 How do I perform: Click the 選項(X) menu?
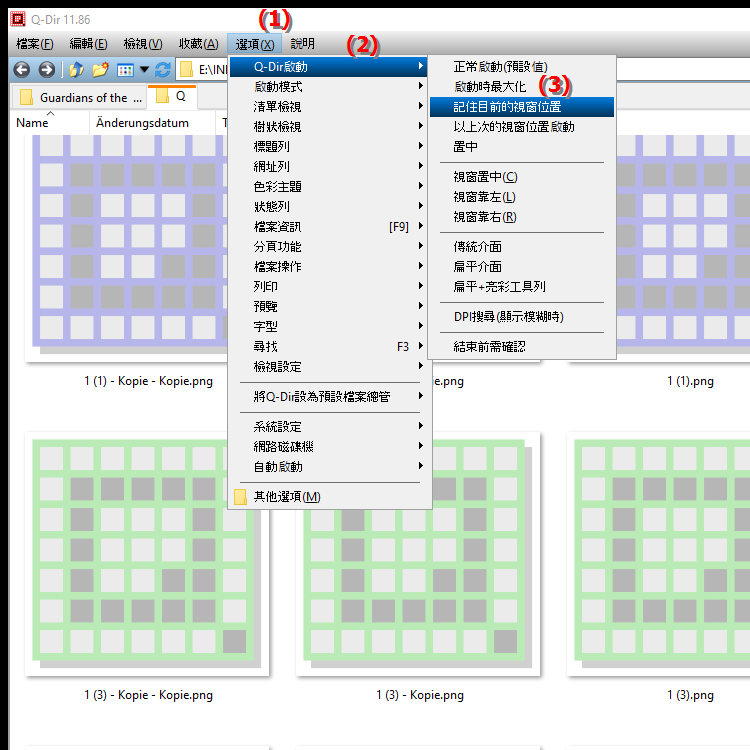click(254, 44)
